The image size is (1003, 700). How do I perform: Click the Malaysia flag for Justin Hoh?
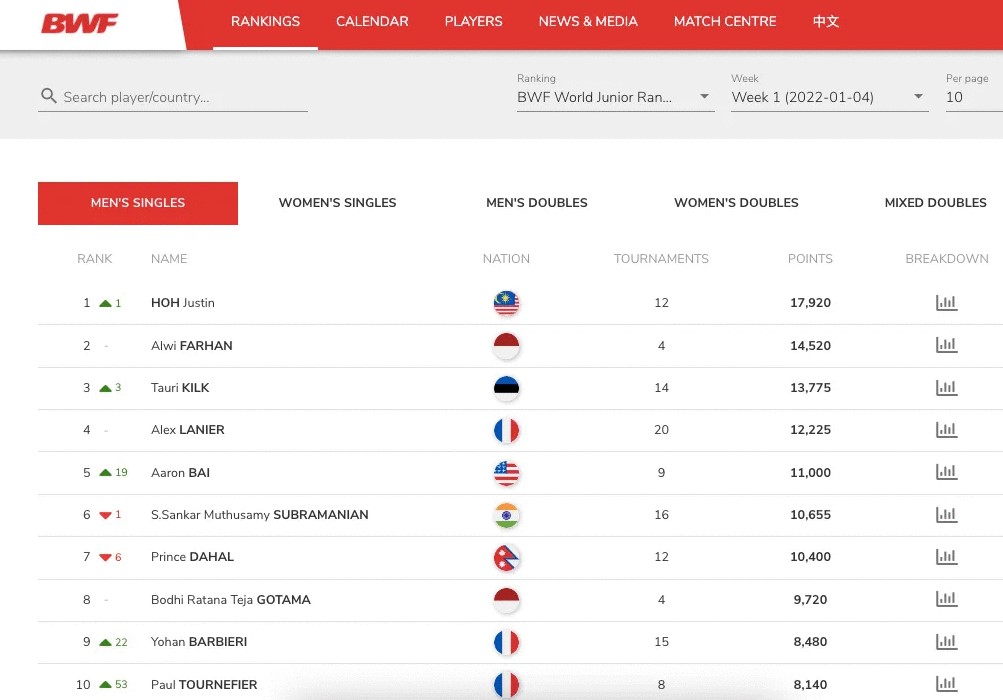pyautogui.click(x=506, y=303)
